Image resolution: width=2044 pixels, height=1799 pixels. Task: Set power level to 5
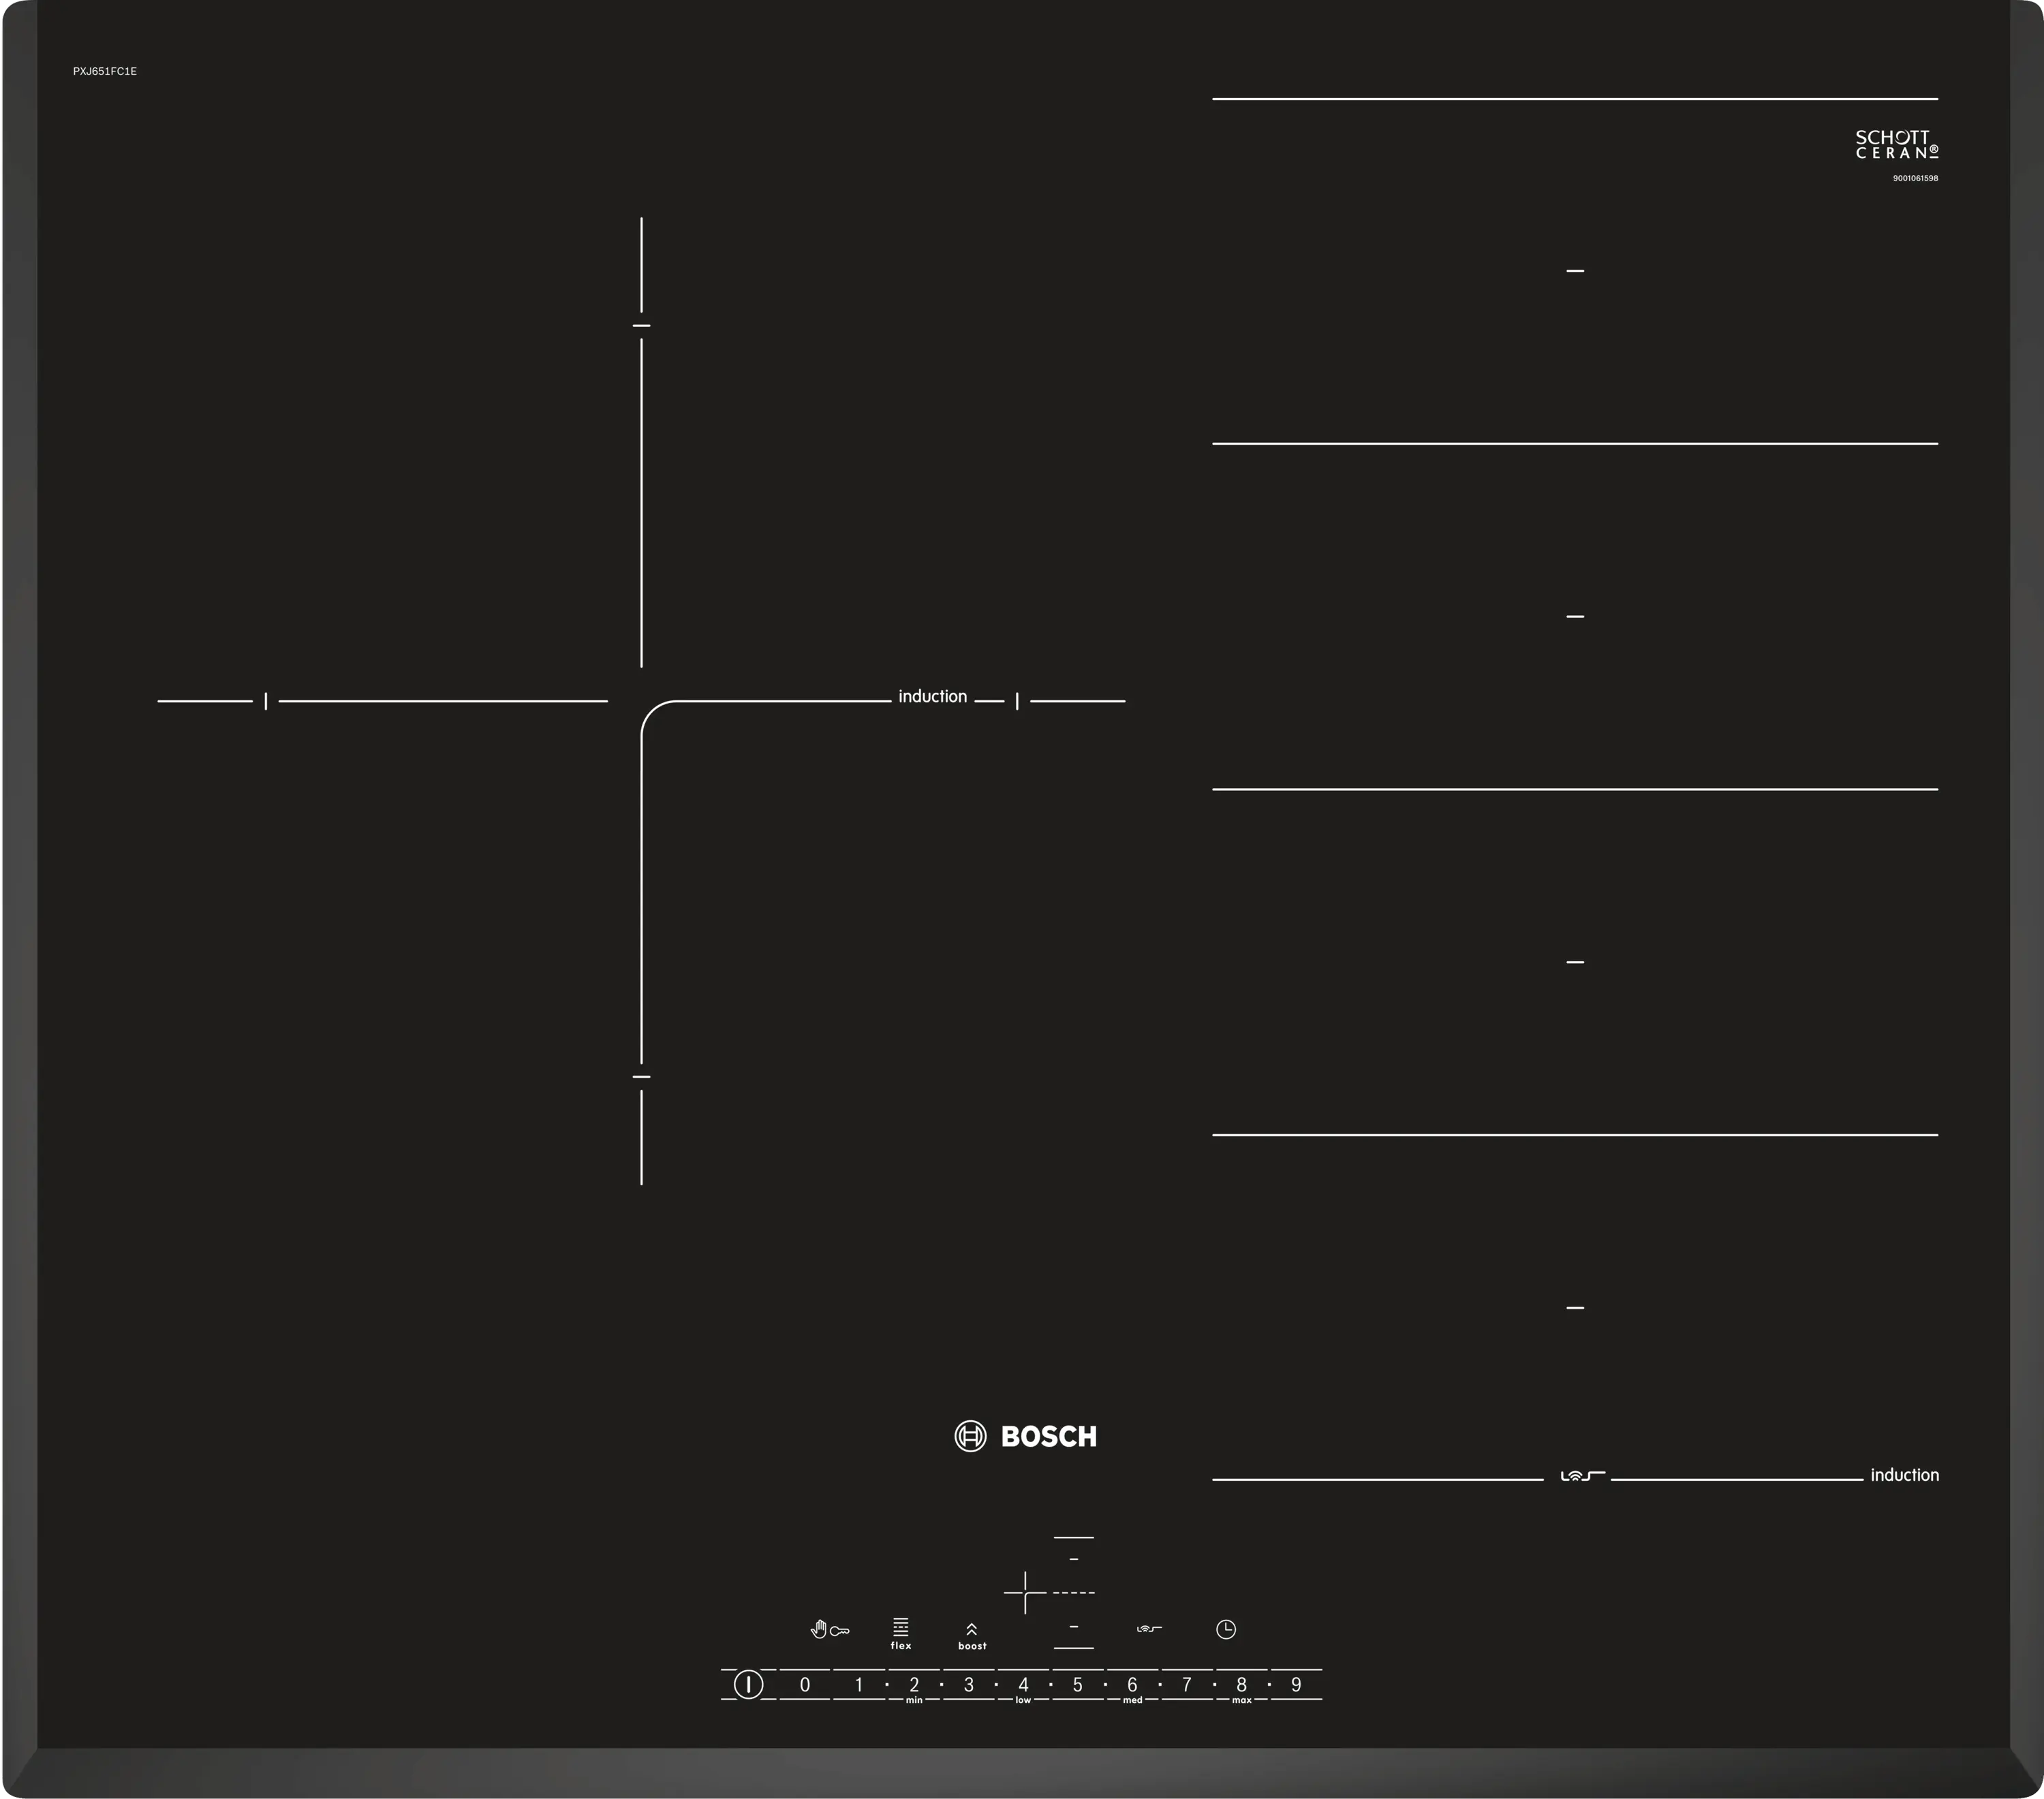pyautogui.click(x=1078, y=1685)
